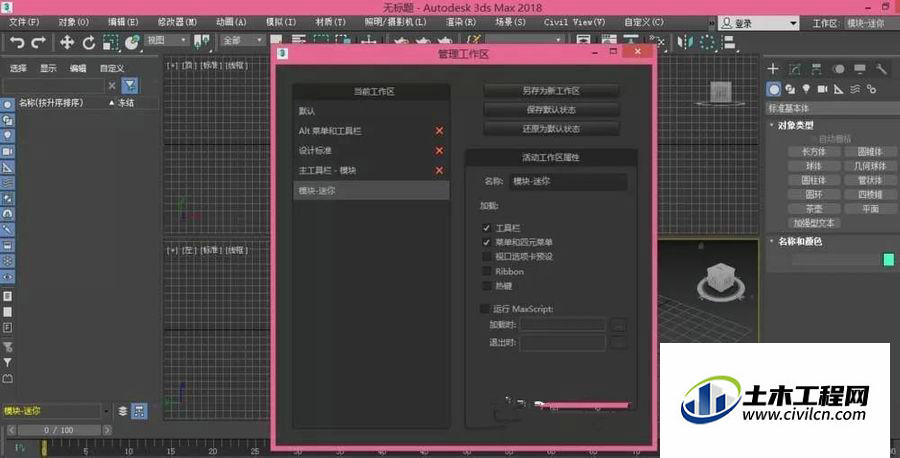The width and height of the screenshot is (900, 458).
Task: Open the 全部 selection filter dropdown
Action: point(242,40)
